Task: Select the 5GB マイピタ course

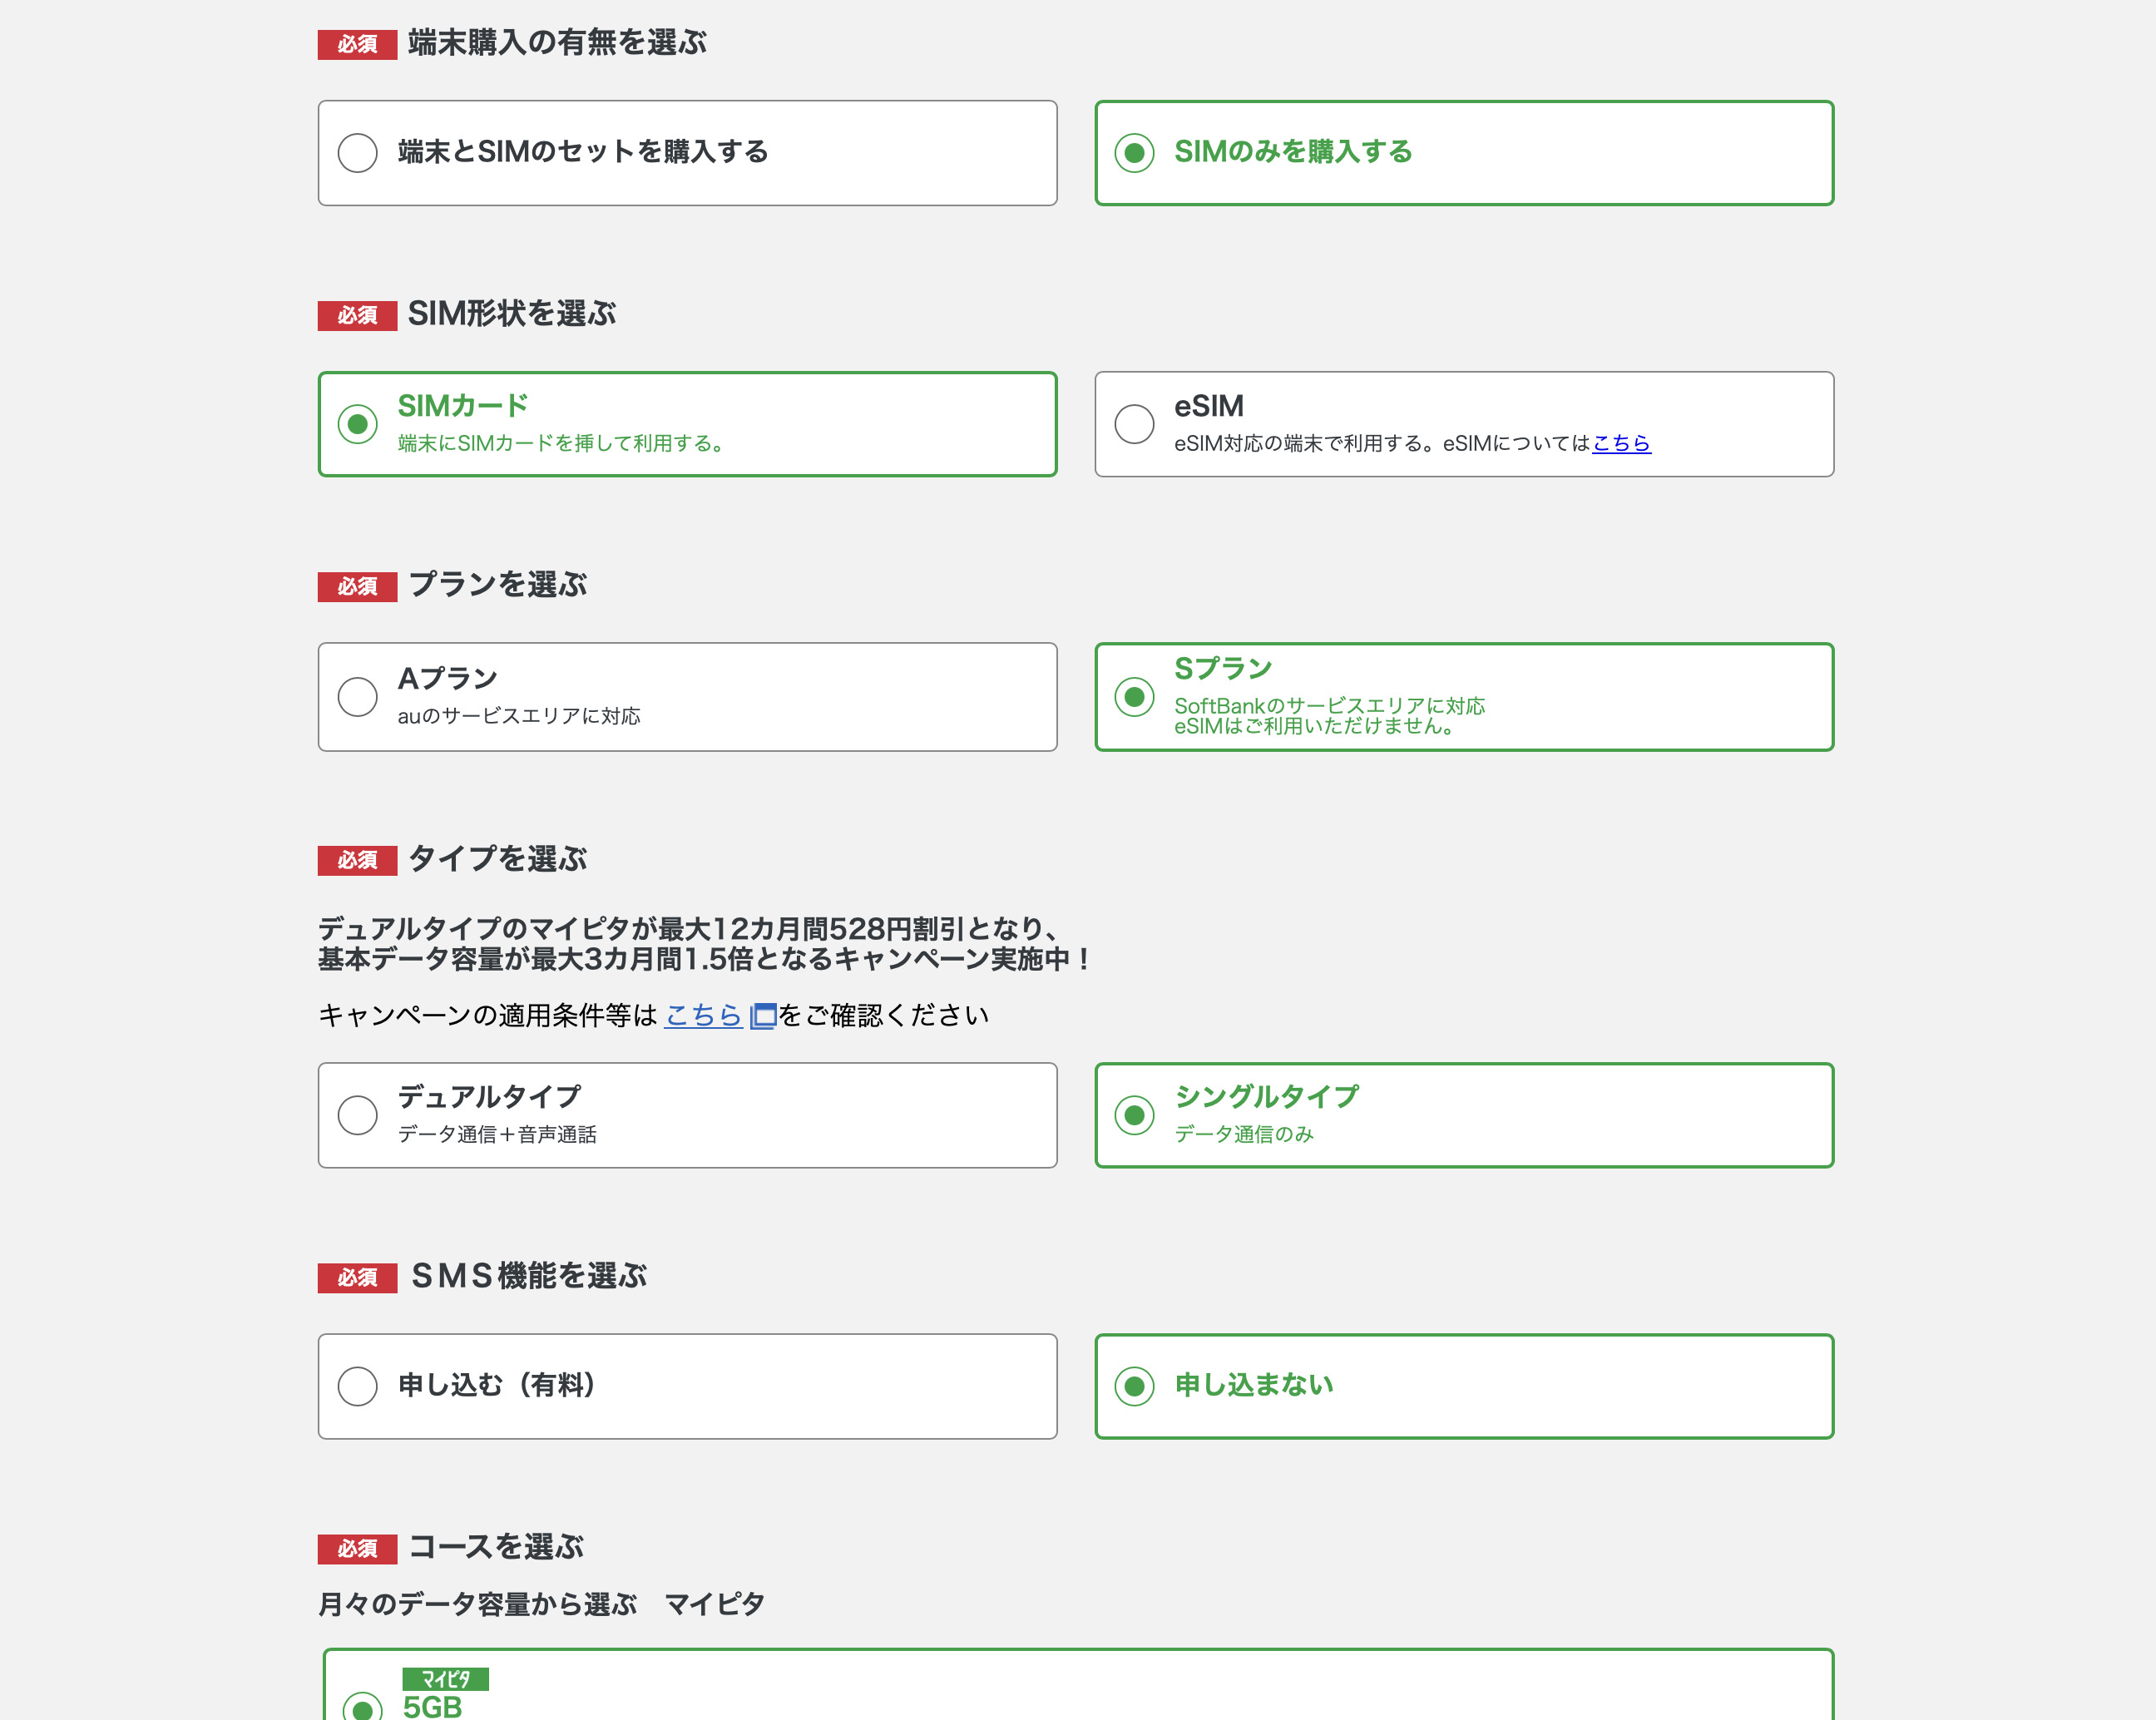Action: pyautogui.click(x=362, y=1706)
